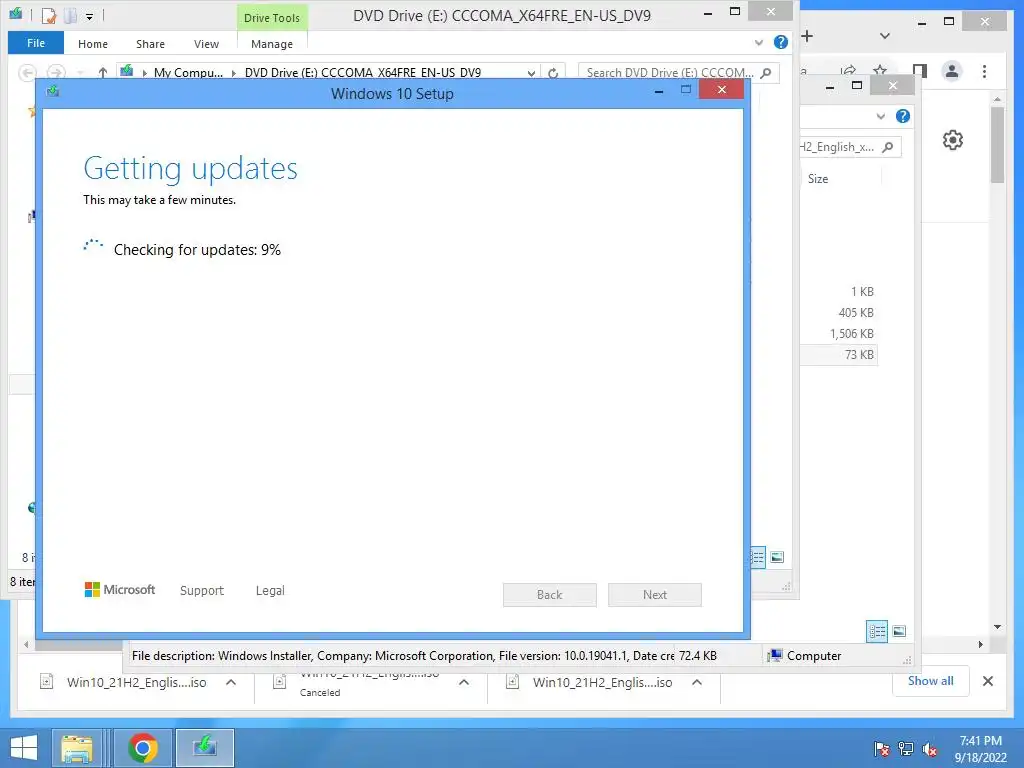Image resolution: width=1024 pixels, height=768 pixels.
Task: Open the View ribbon tab
Action: point(206,44)
